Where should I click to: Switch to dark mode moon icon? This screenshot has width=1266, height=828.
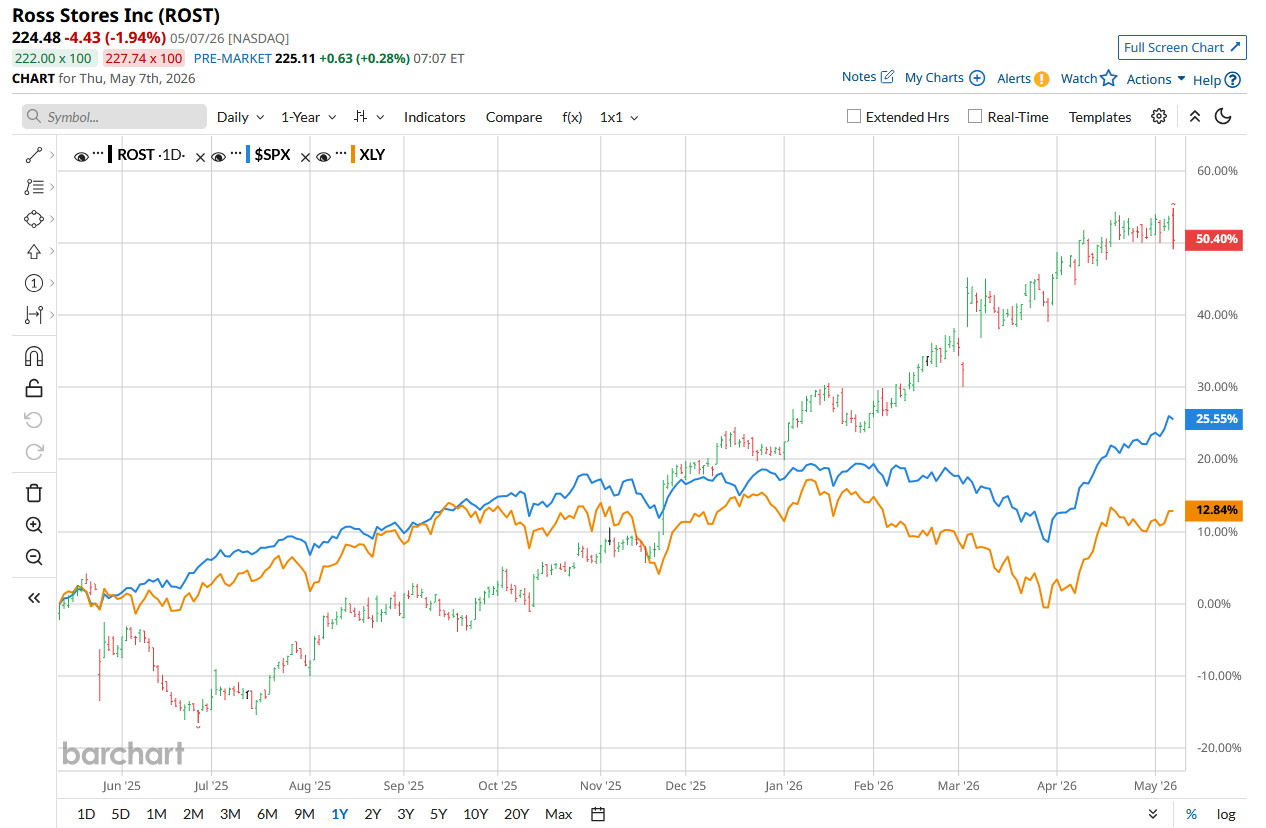pos(1222,116)
